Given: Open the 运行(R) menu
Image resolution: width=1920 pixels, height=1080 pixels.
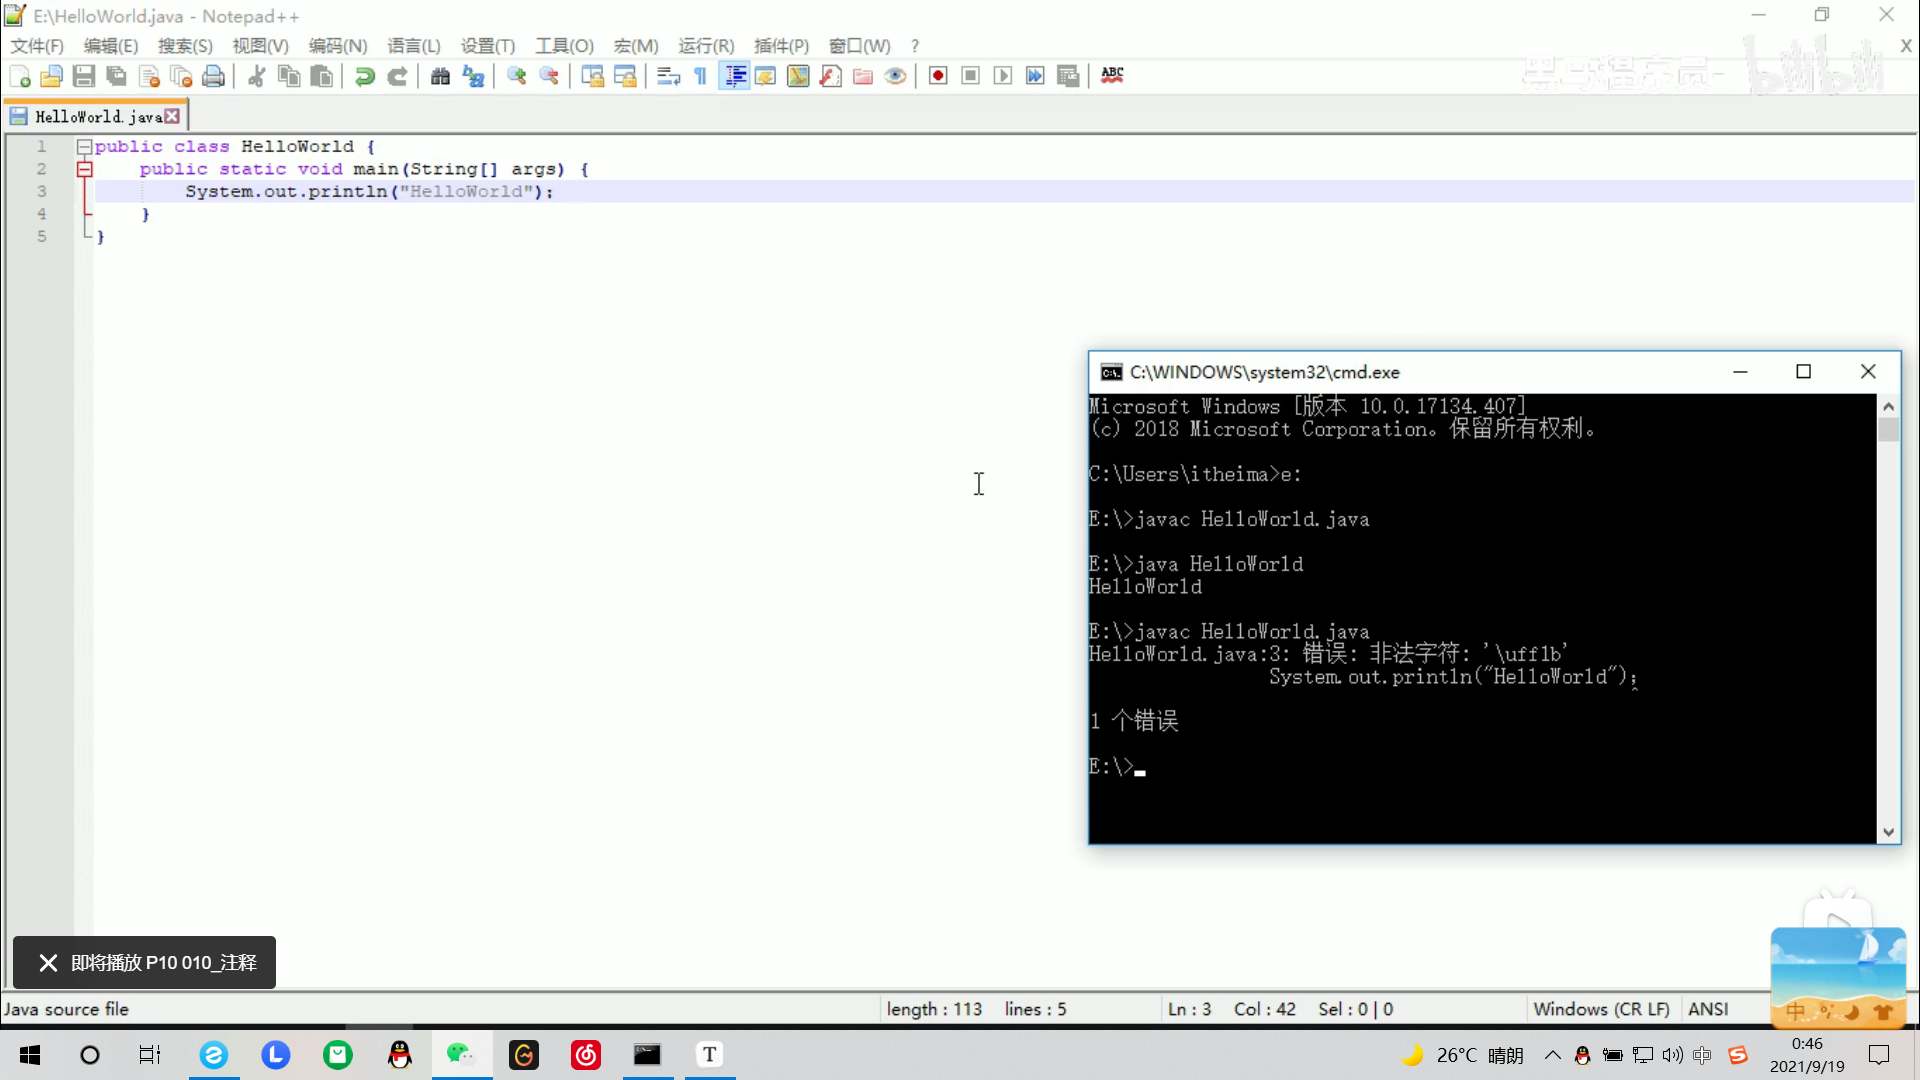Looking at the screenshot, I should pyautogui.click(x=706, y=46).
